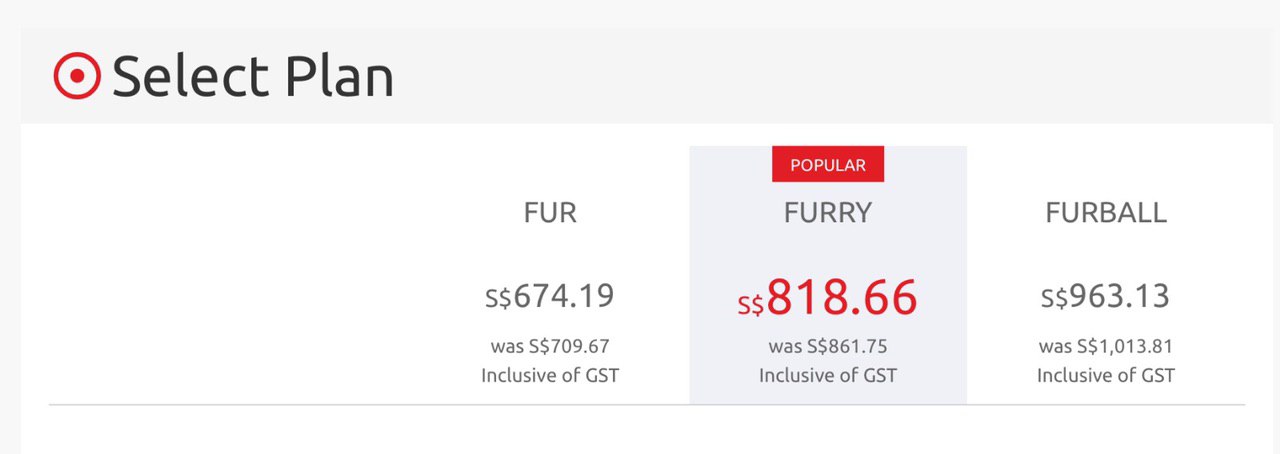1280x454 pixels.
Task: Select the FUR plan column header
Action: 550,212
